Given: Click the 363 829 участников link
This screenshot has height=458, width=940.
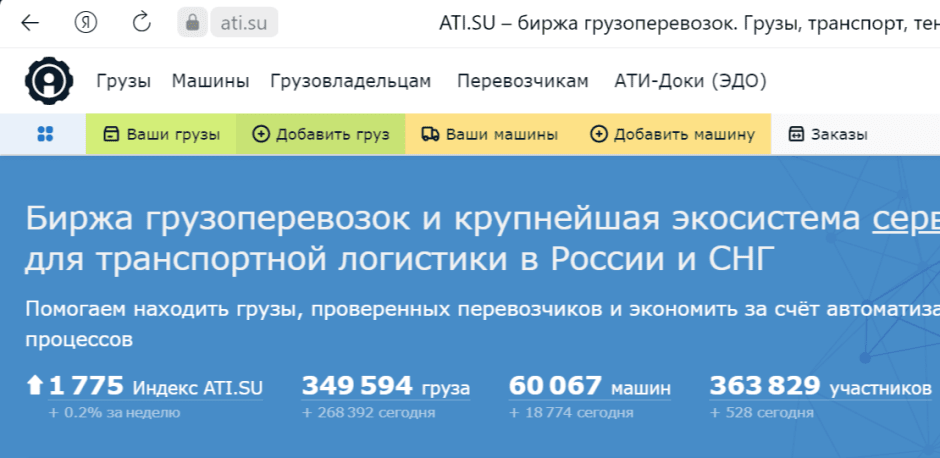Looking at the screenshot, I should coord(821,387).
